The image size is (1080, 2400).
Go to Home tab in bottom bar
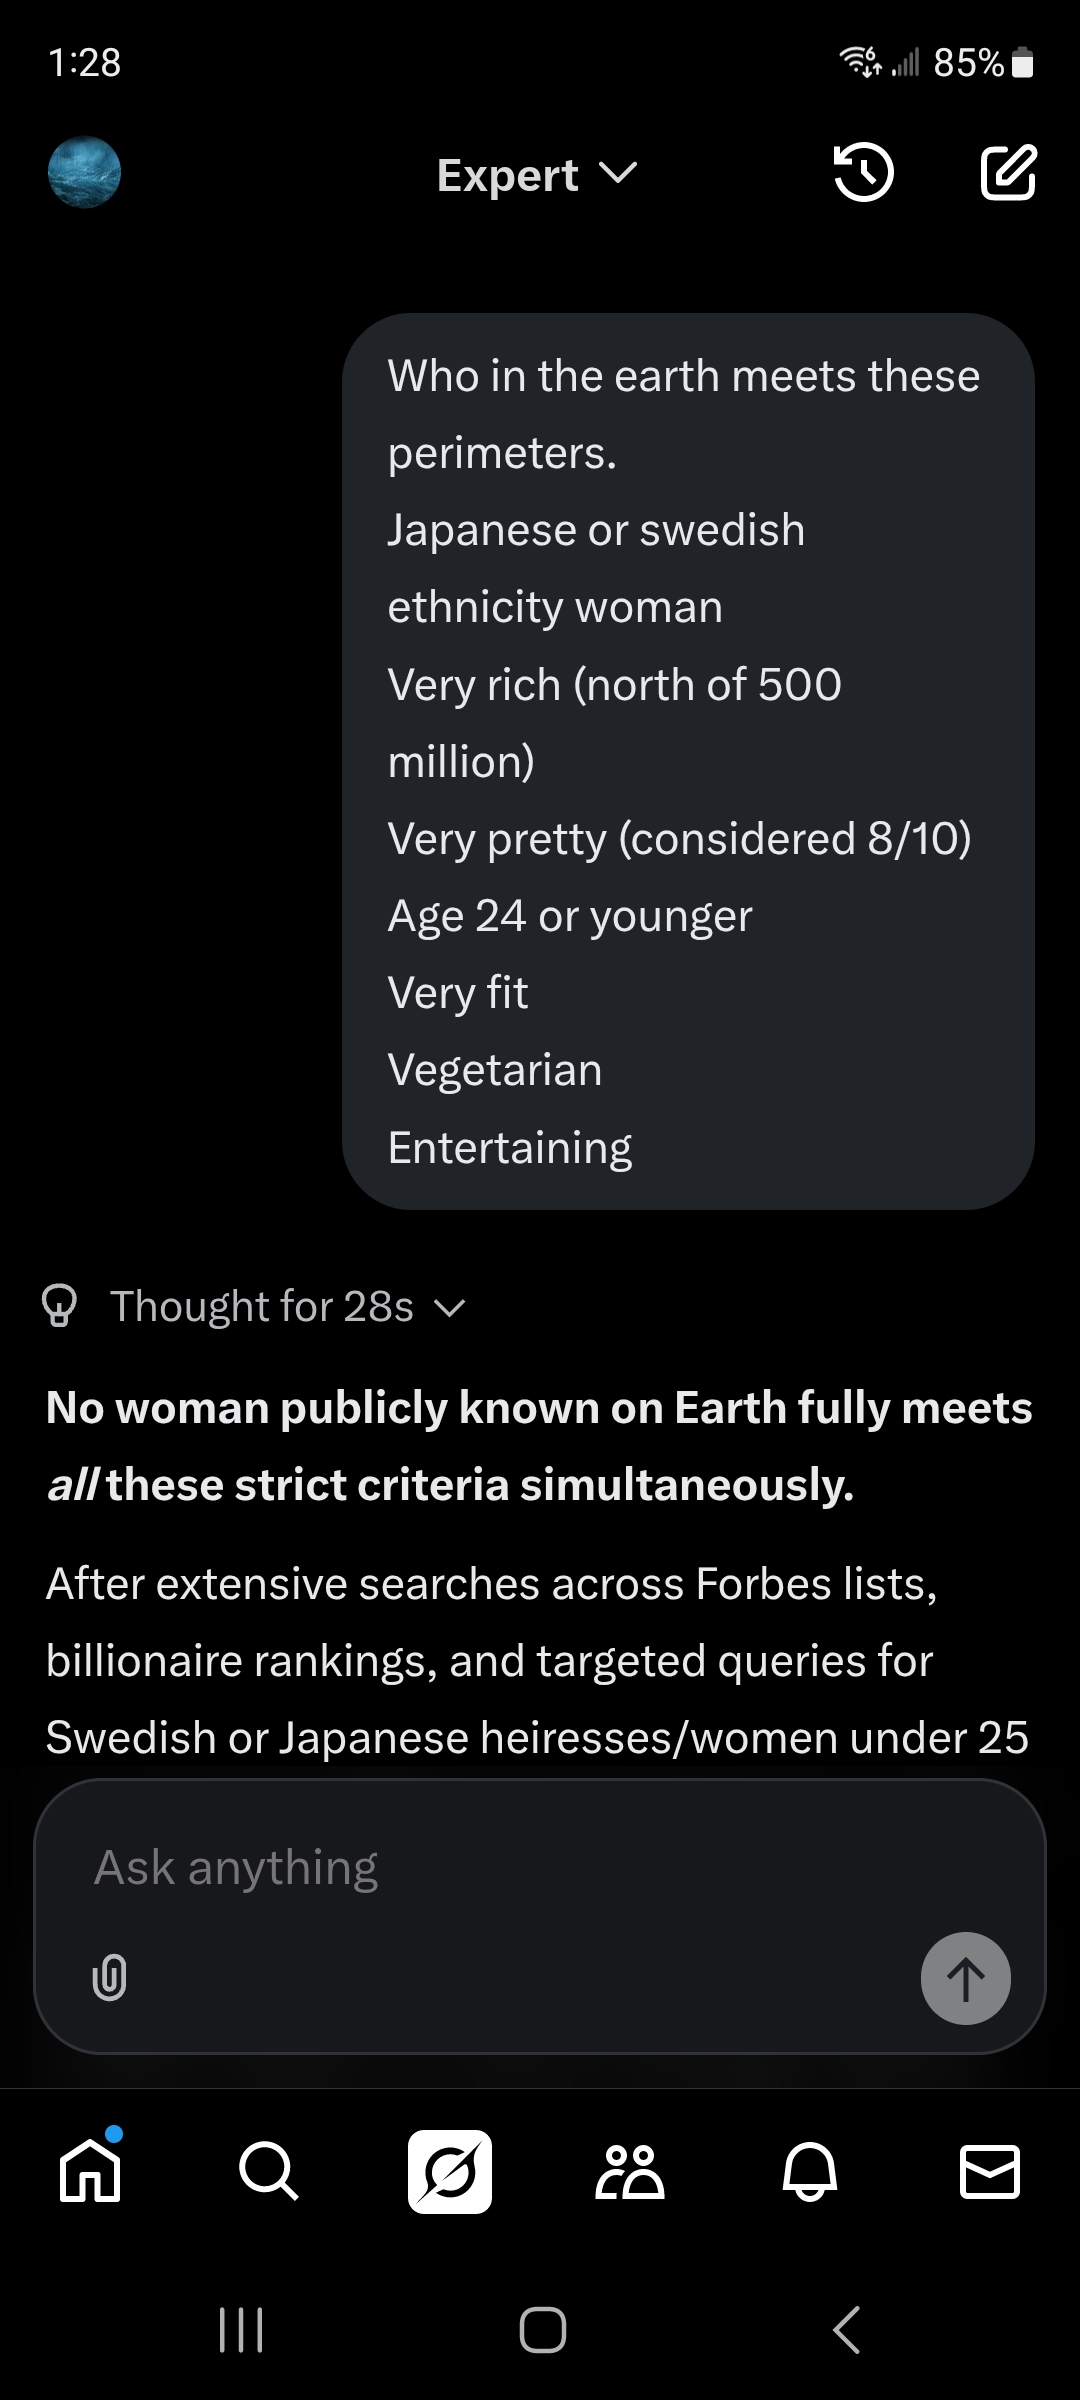[90, 2171]
